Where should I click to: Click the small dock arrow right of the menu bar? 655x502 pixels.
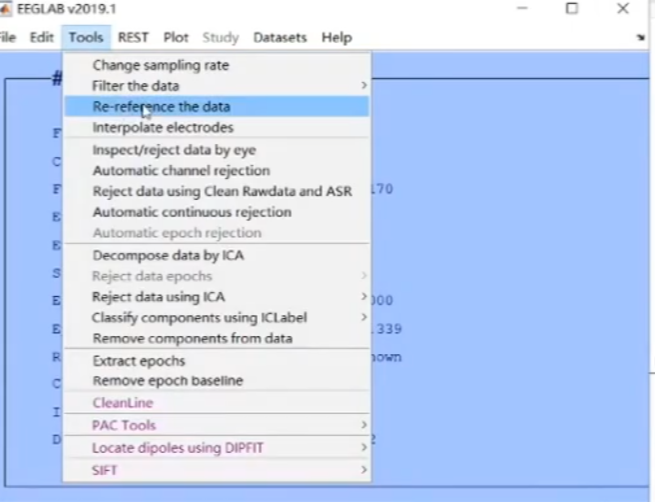[x=640, y=38]
